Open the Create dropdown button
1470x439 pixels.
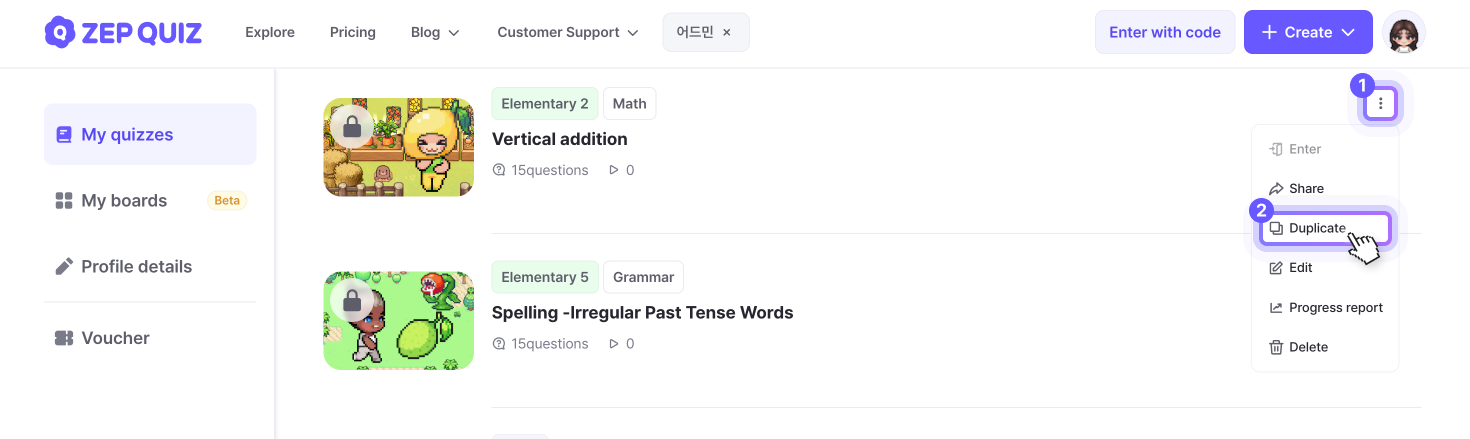coord(1307,32)
